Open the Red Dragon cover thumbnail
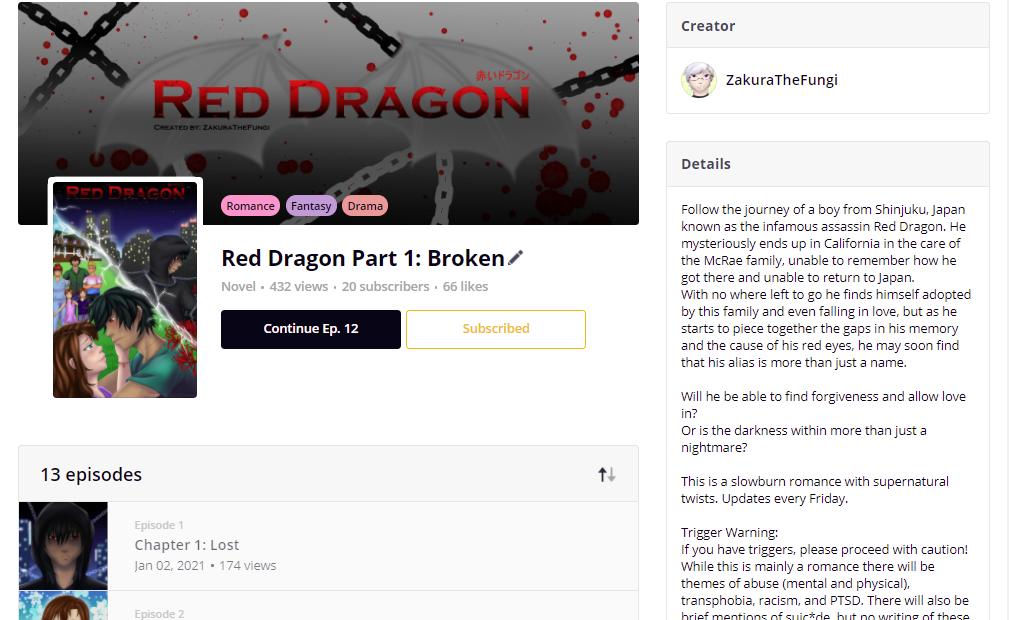This screenshot has height=620, width=1009. click(x=125, y=290)
